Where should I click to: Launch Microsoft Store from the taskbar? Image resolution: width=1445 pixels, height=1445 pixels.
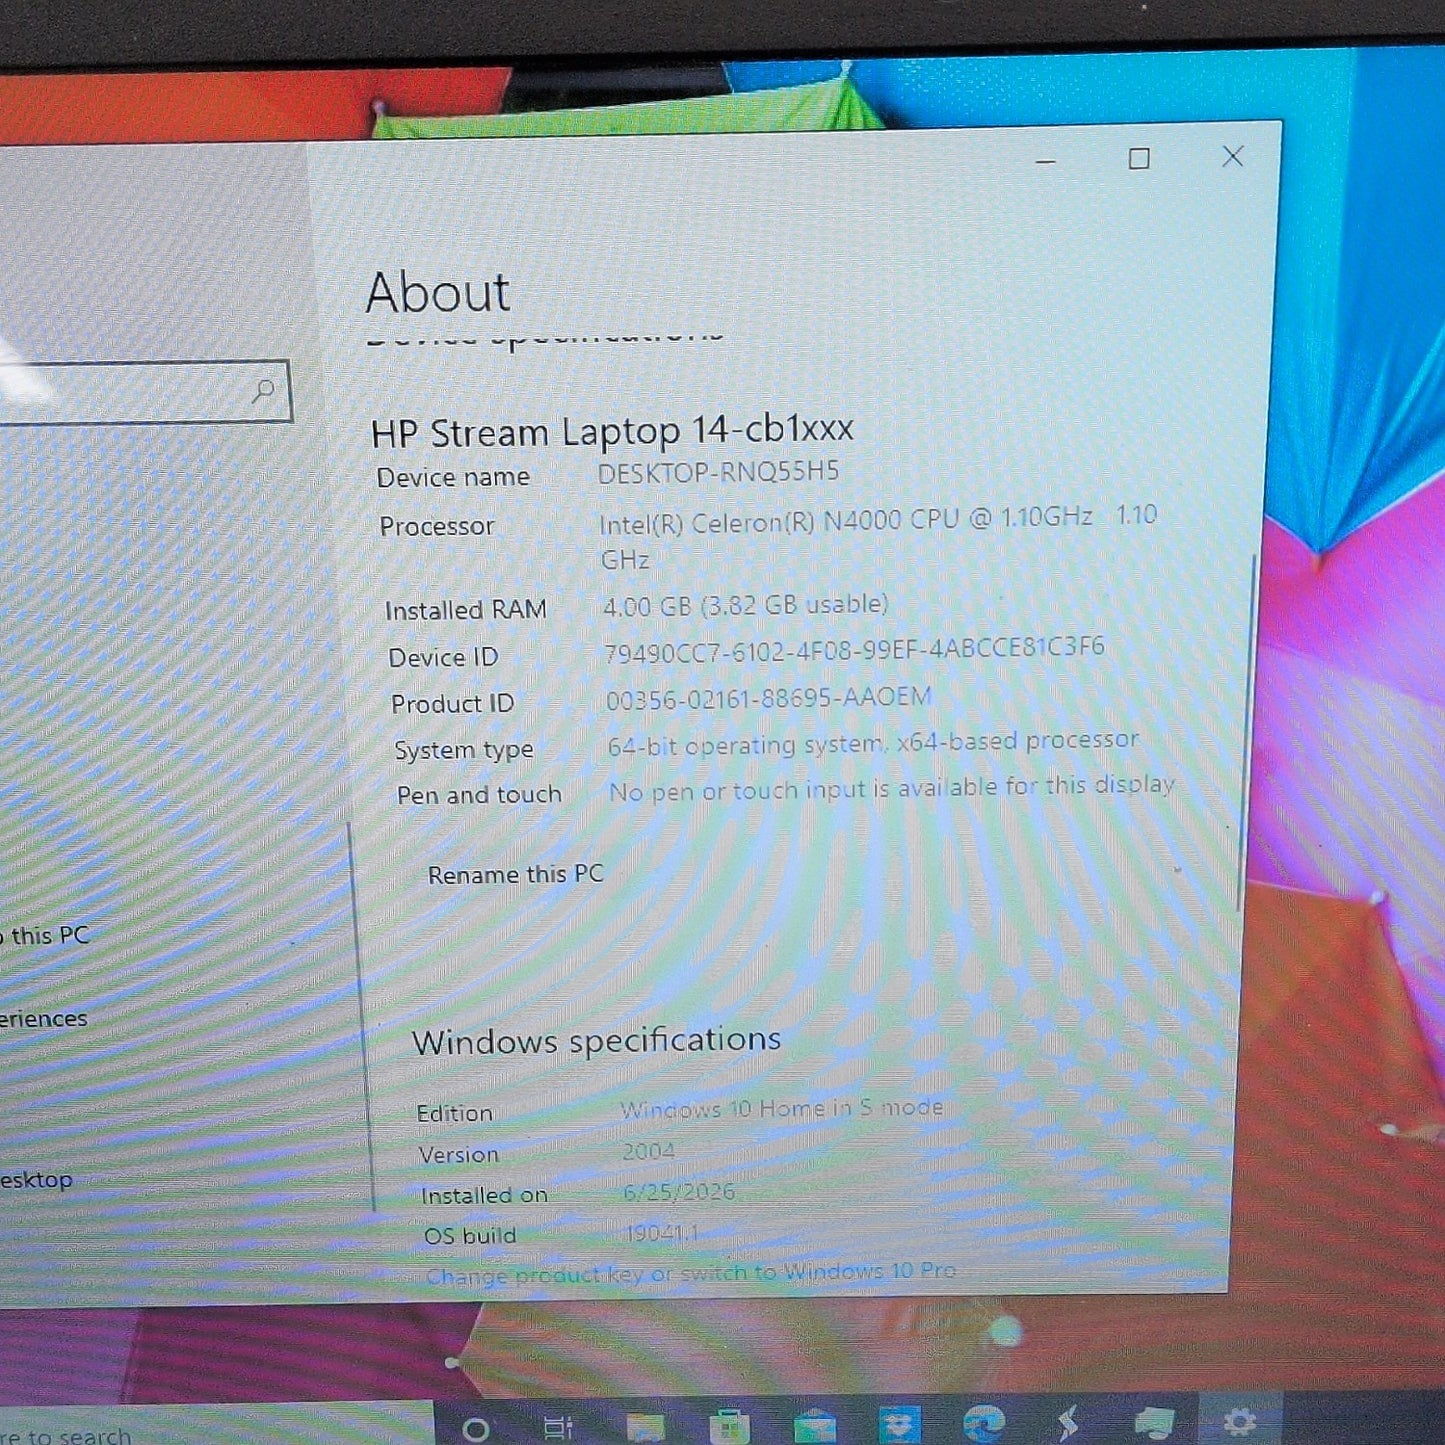[x=730, y=1426]
